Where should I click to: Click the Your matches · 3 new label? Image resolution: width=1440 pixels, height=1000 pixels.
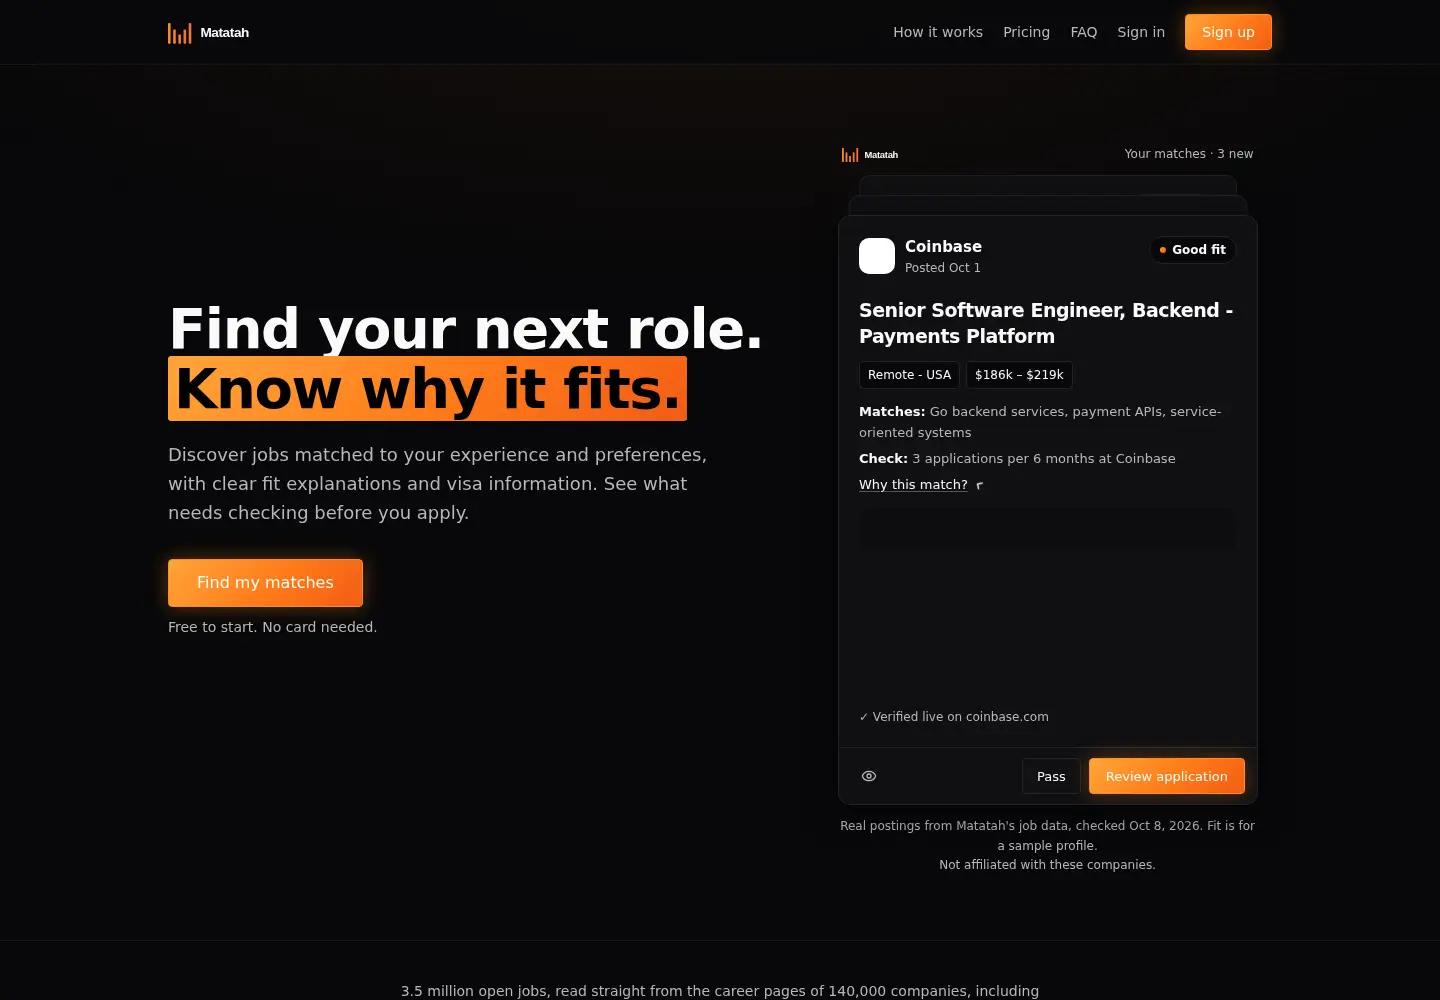1188,154
